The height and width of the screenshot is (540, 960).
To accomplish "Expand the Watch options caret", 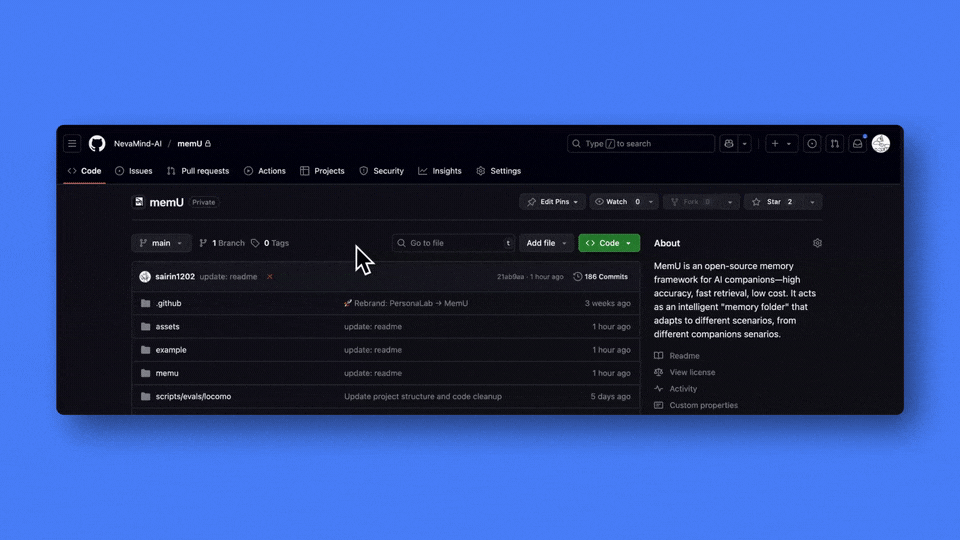I will point(651,202).
